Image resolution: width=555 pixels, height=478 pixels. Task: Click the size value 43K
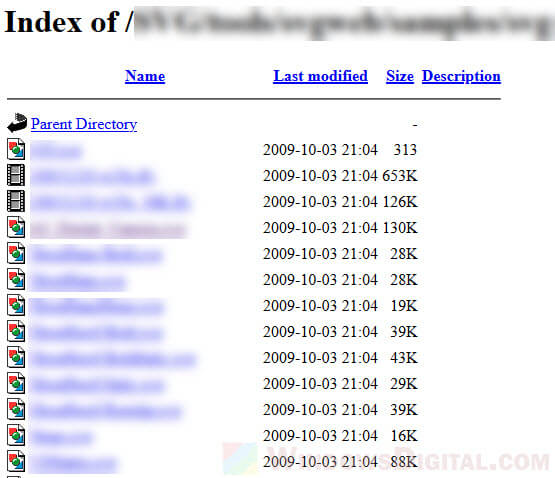pos(404,358)
